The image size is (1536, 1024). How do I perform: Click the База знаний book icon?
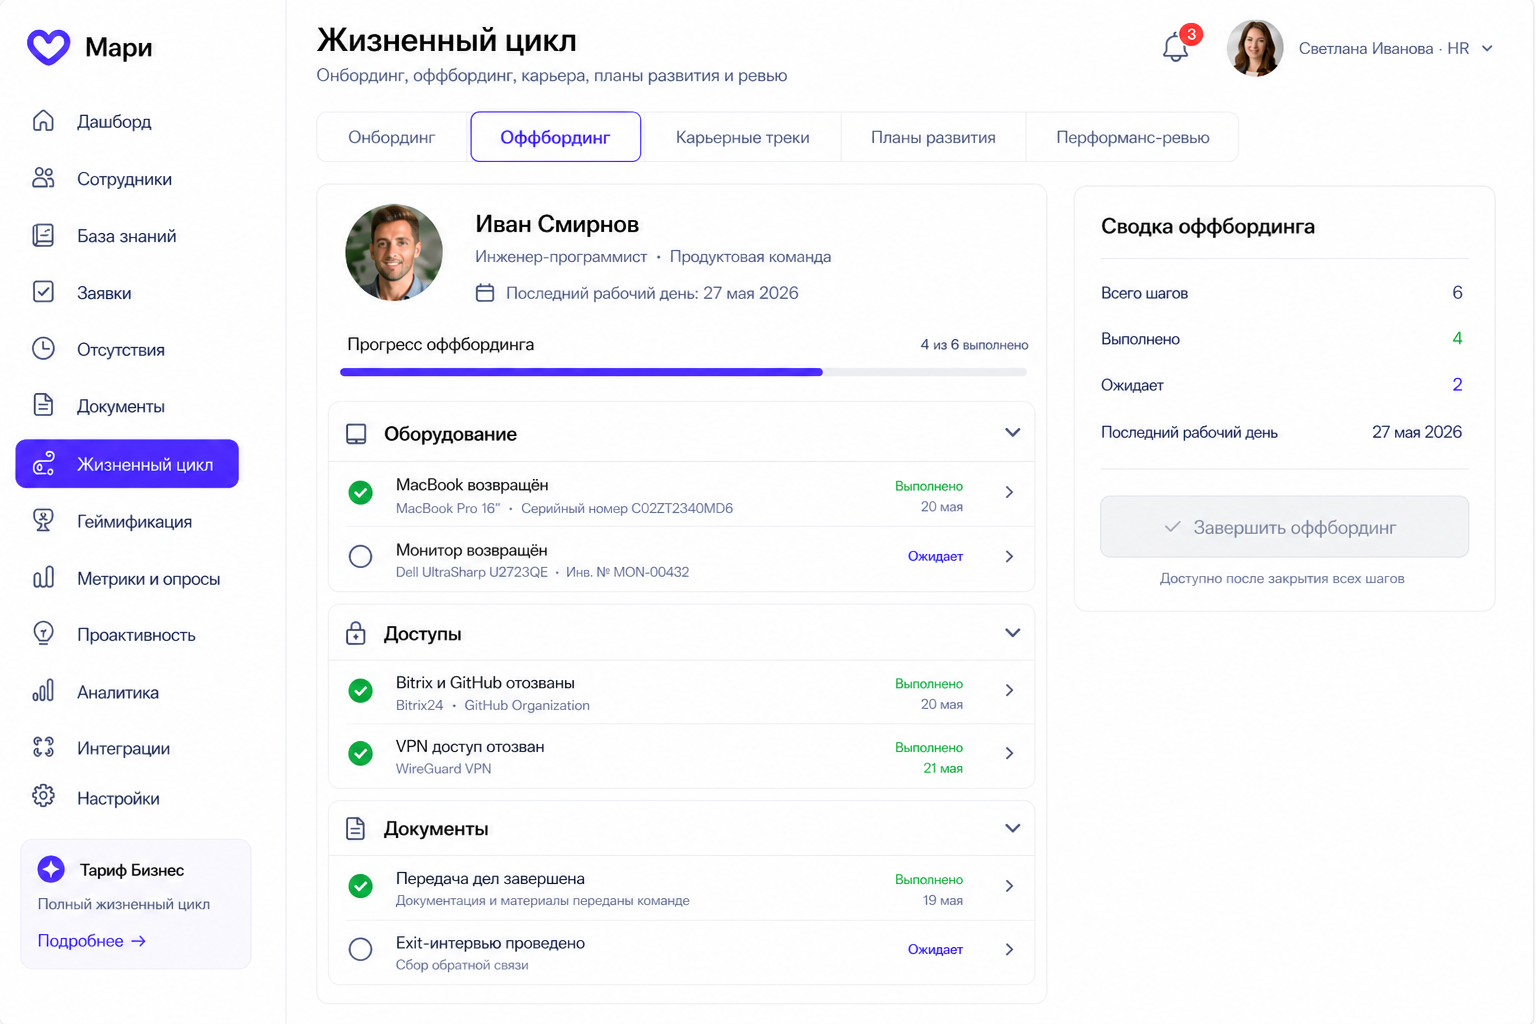(x=43, y=235)
